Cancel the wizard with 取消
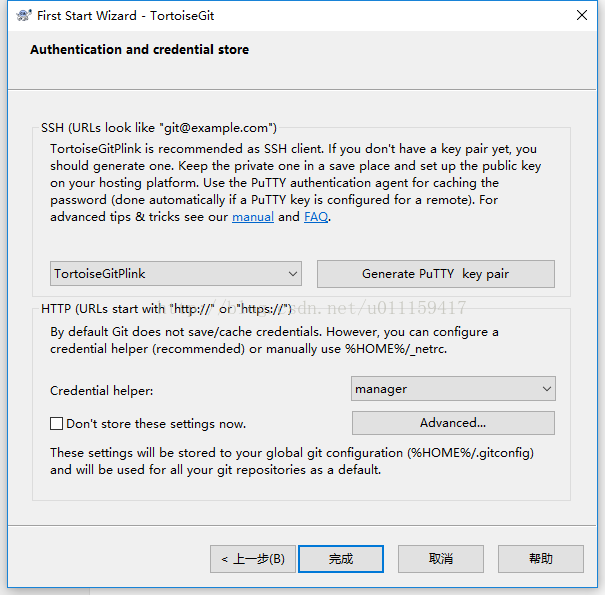 tap(441, 558)
